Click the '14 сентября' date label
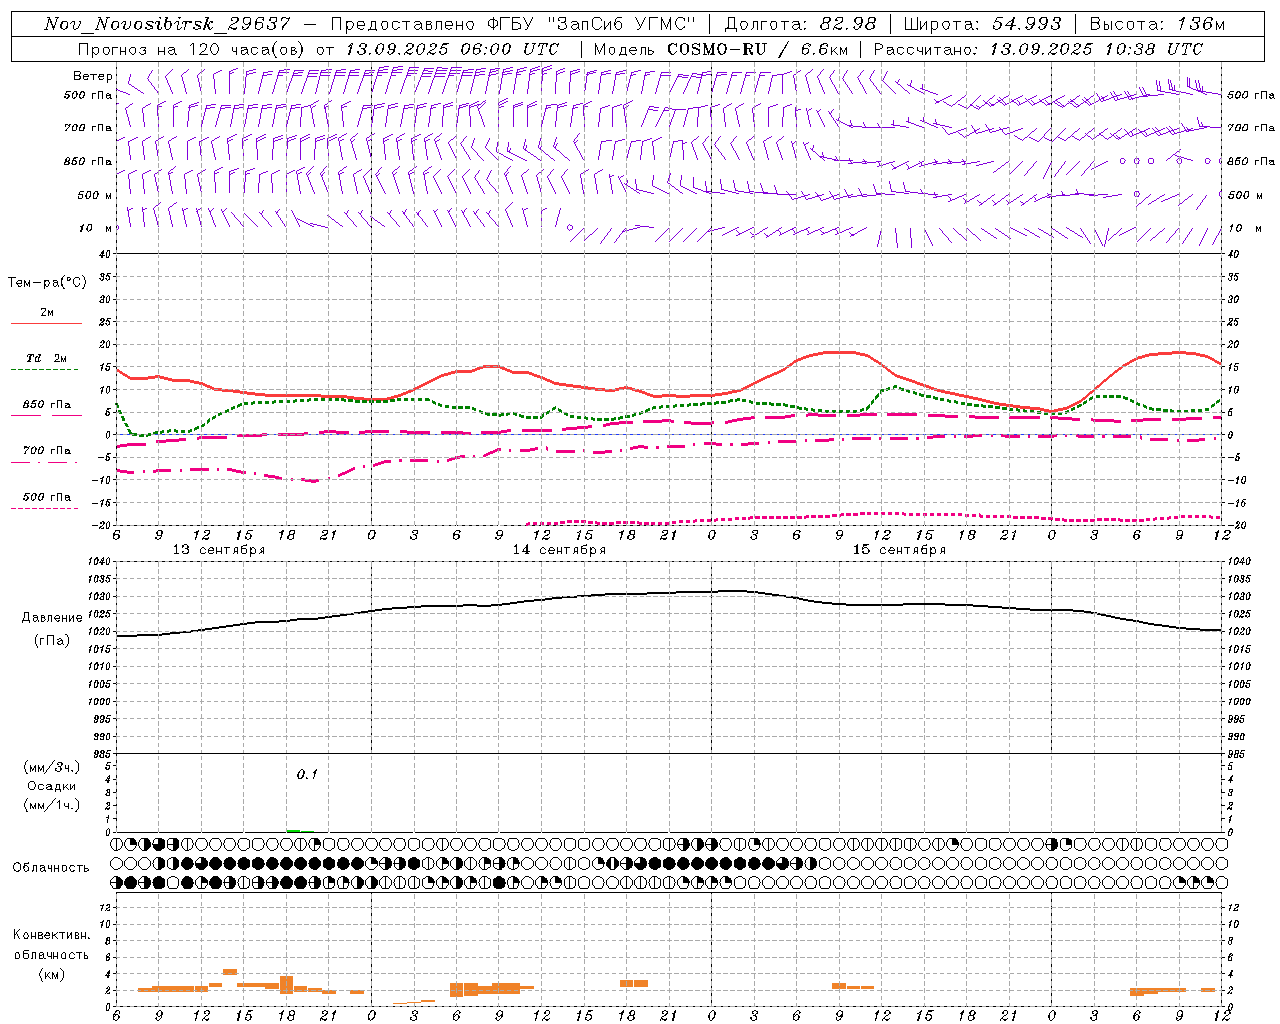 [559, 550]
